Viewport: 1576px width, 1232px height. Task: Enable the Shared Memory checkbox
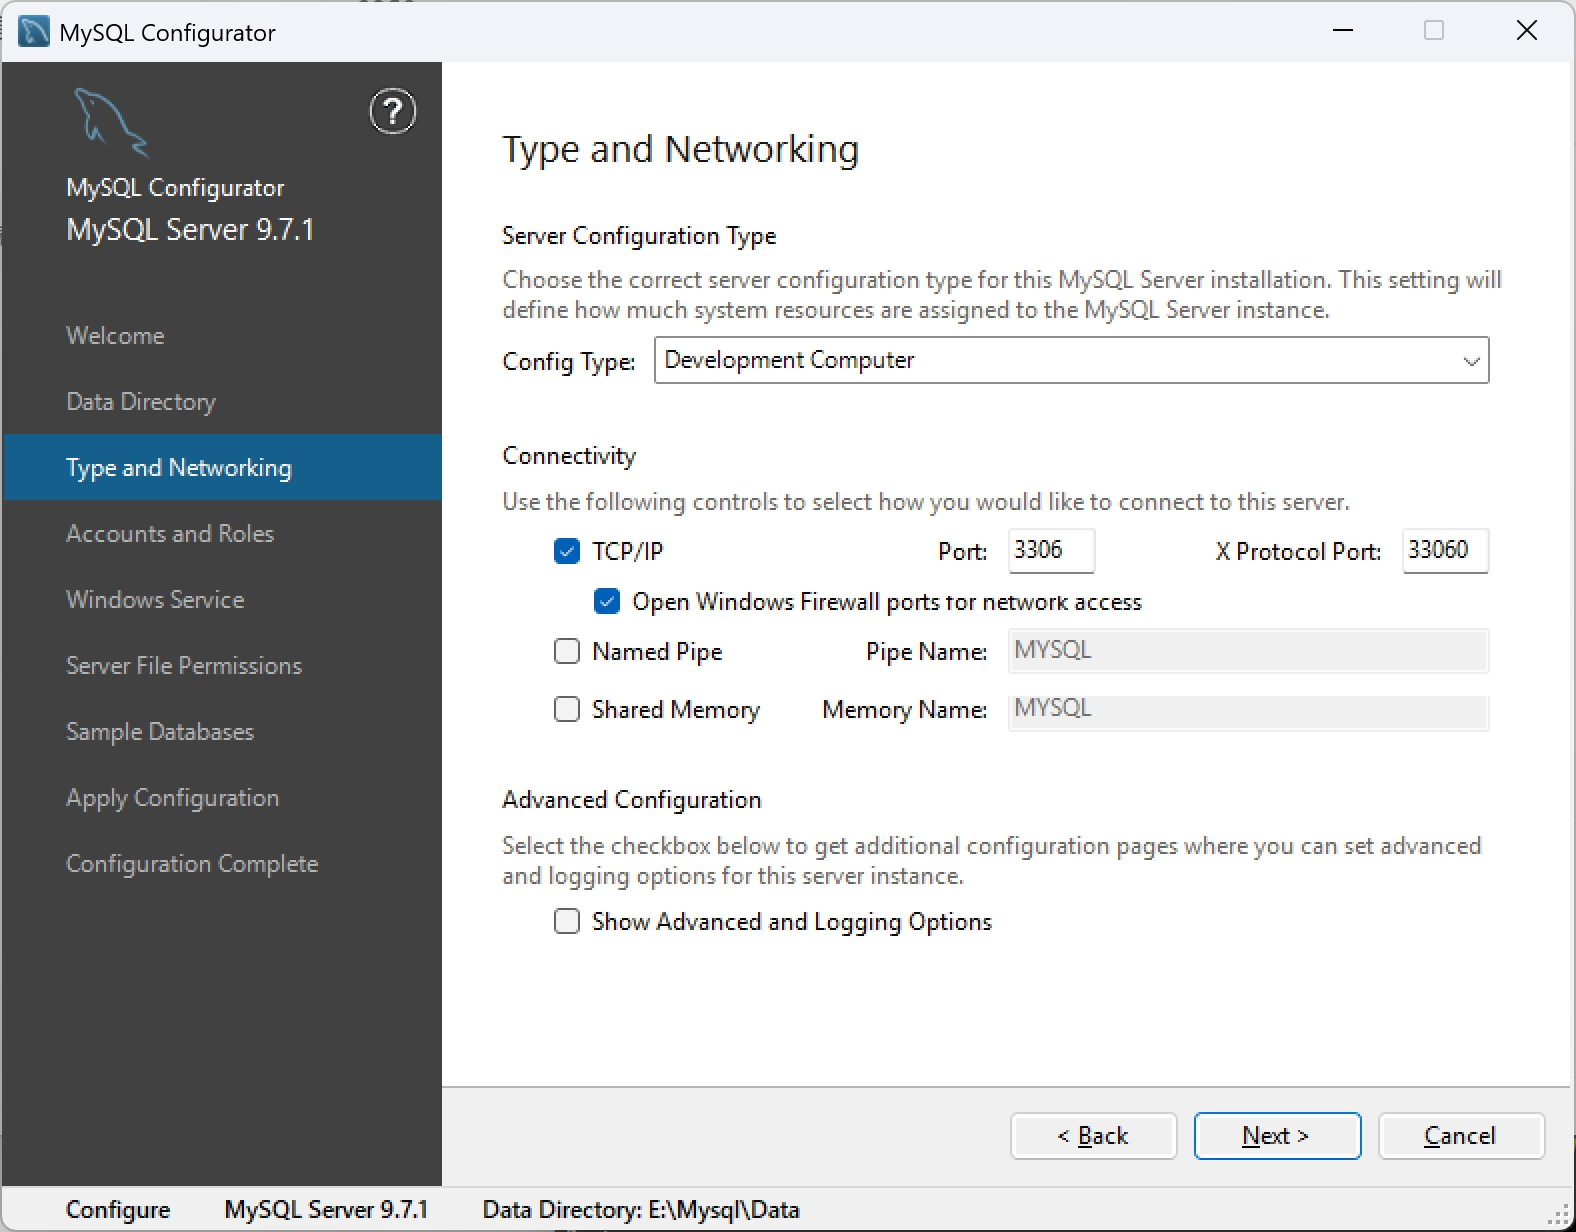(x=567, y=709)
